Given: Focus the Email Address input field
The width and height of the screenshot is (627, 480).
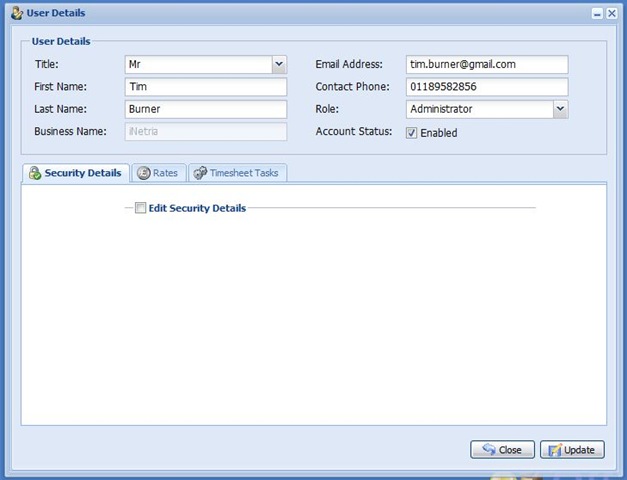Looking at the screenshot, I should pyautogui.click(x=487, y=64).
